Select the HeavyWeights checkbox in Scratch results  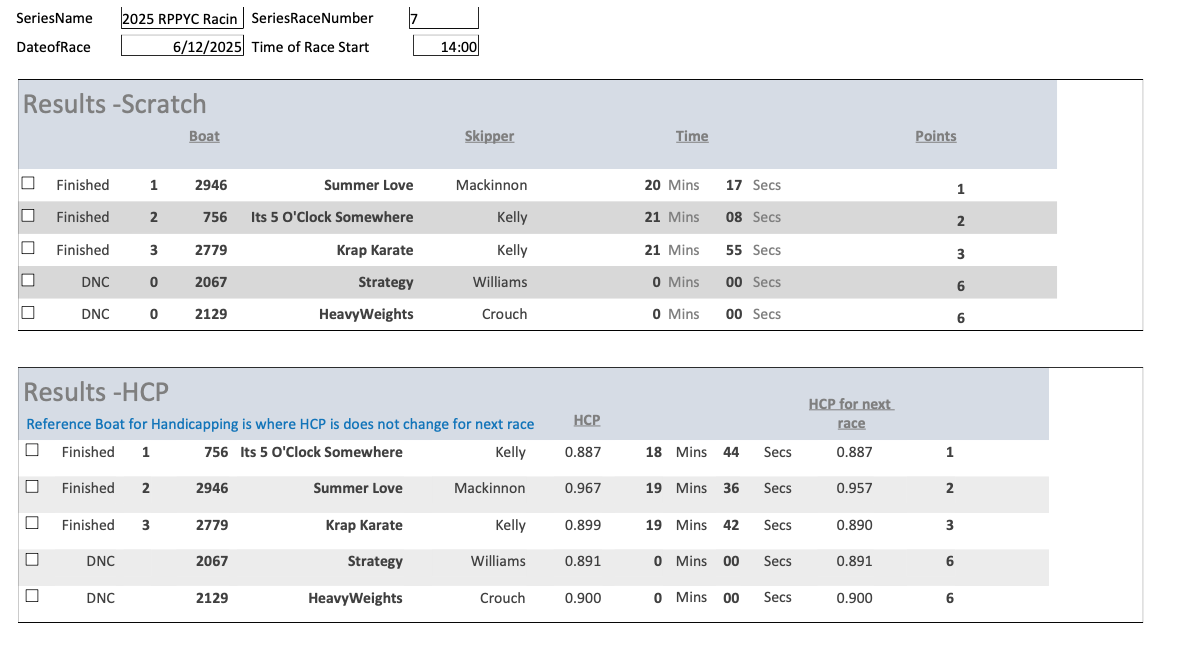pos(28,312)
